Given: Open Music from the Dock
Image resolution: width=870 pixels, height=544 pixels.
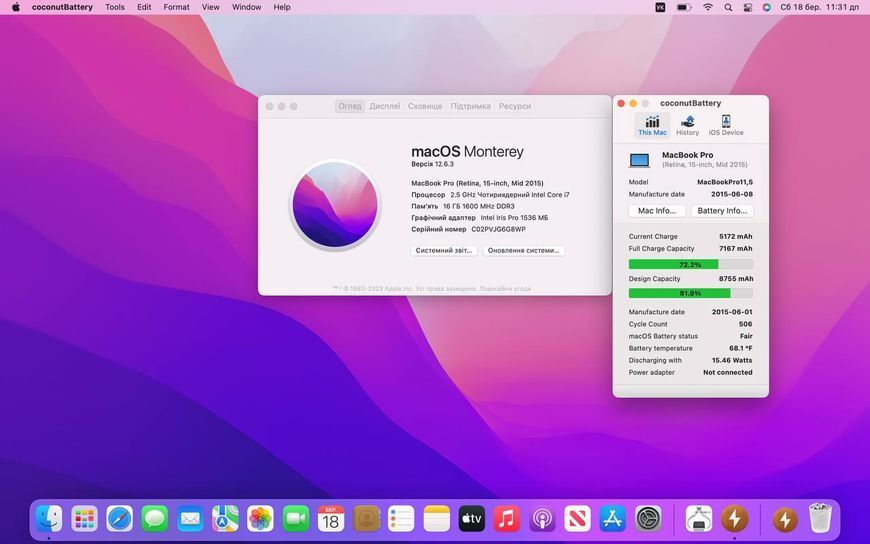Looking at the screenshot, I should 507,519.
